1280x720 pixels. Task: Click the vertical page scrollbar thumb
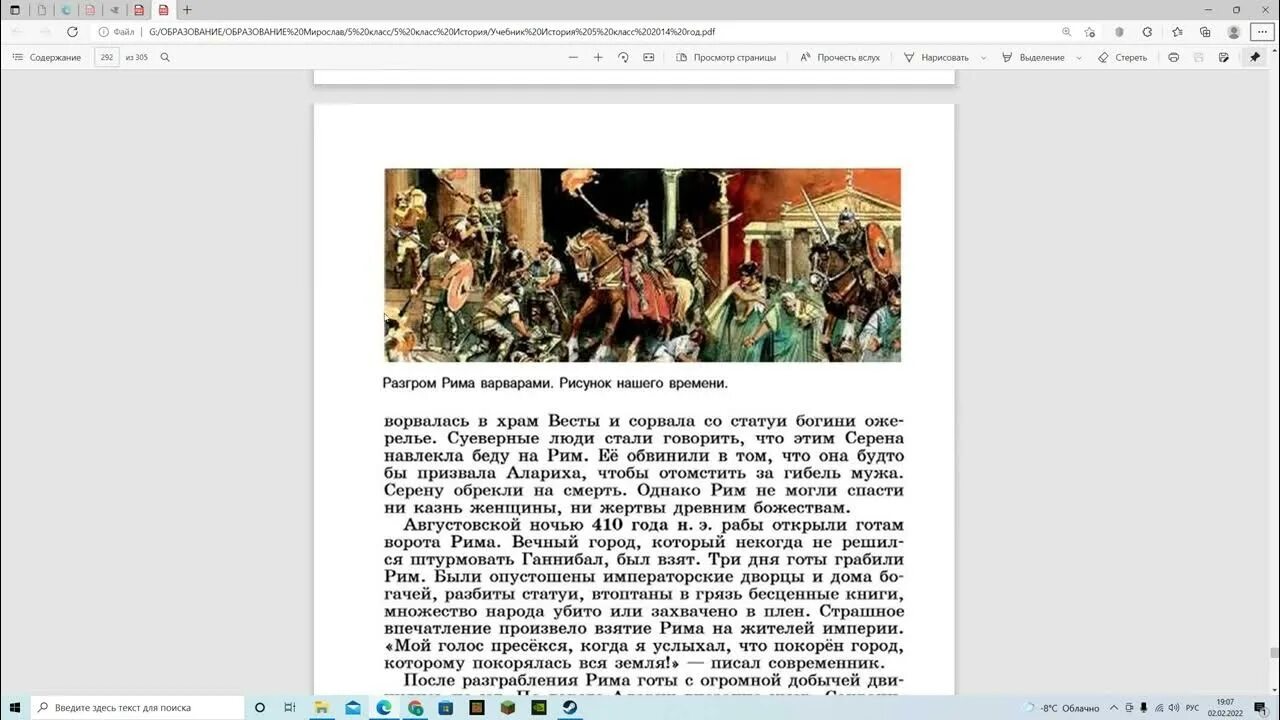(1274, 654)
